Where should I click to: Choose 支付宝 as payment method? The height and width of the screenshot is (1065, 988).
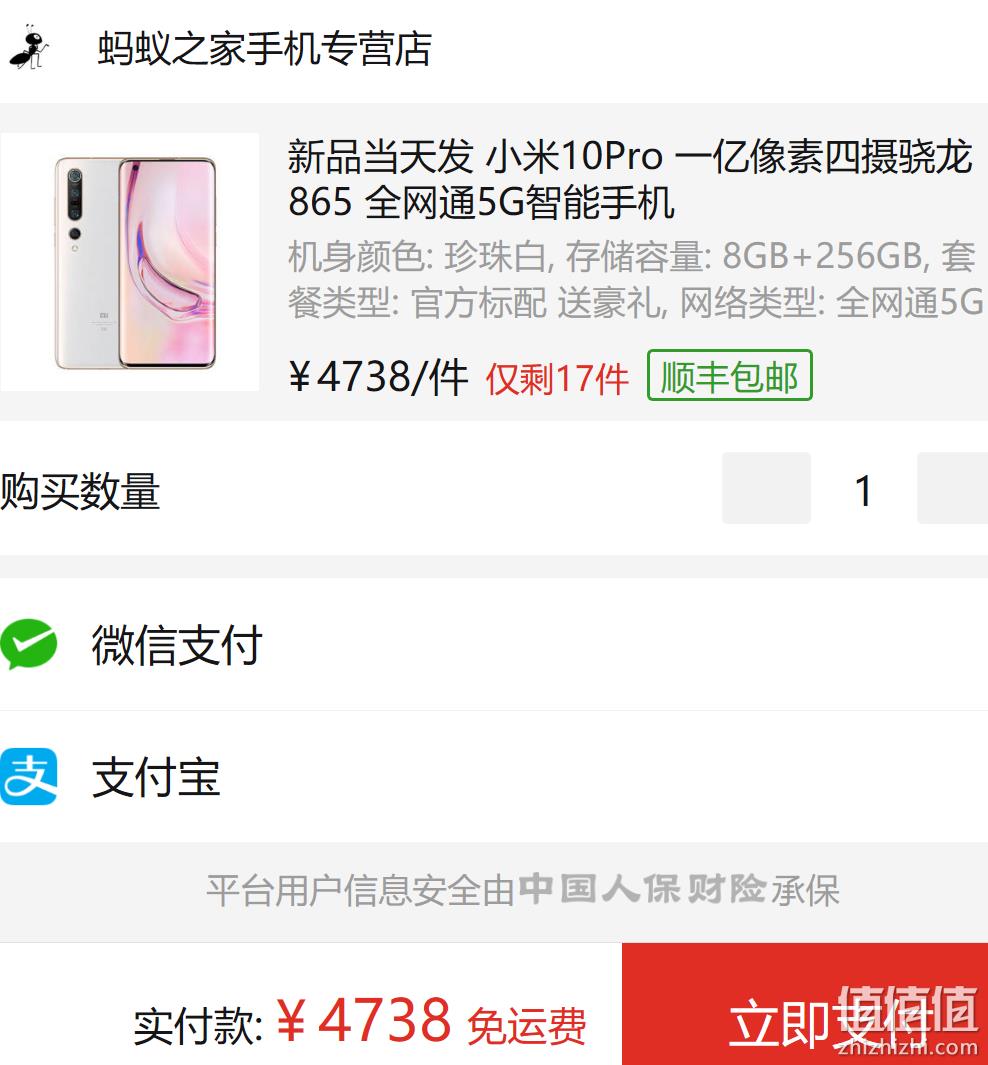click(x=494, y=777)
